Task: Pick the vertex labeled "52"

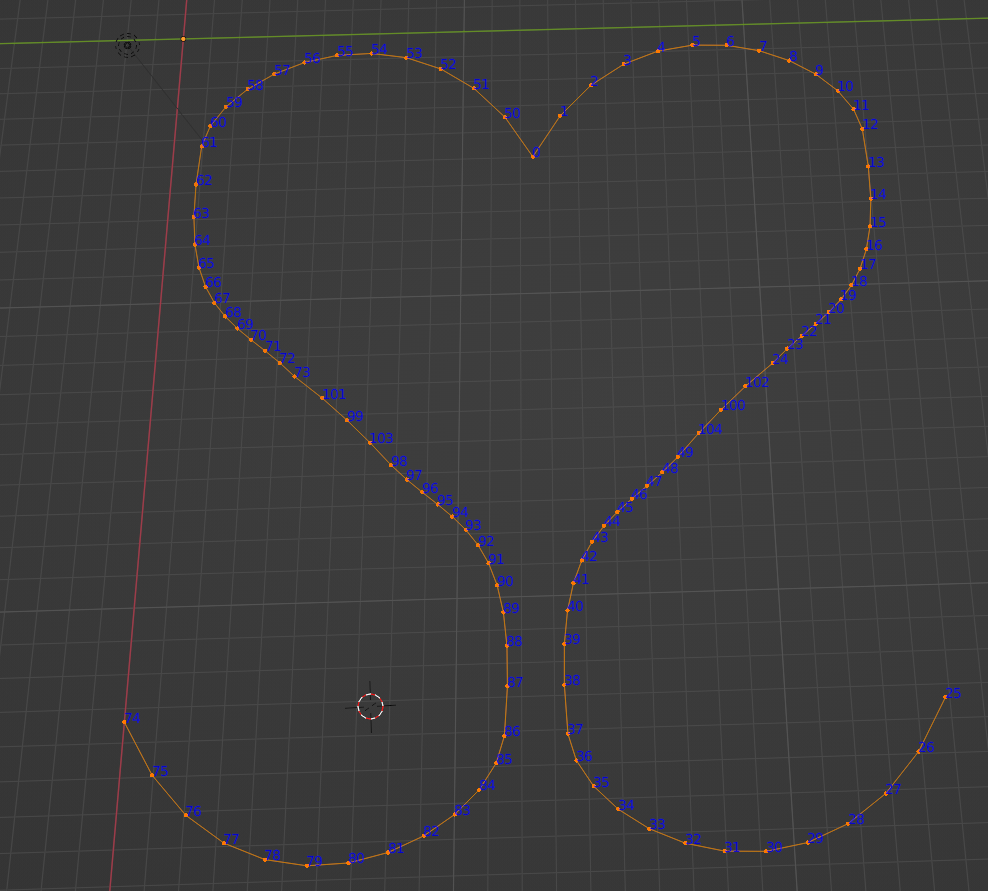Action: pos(440,69)
